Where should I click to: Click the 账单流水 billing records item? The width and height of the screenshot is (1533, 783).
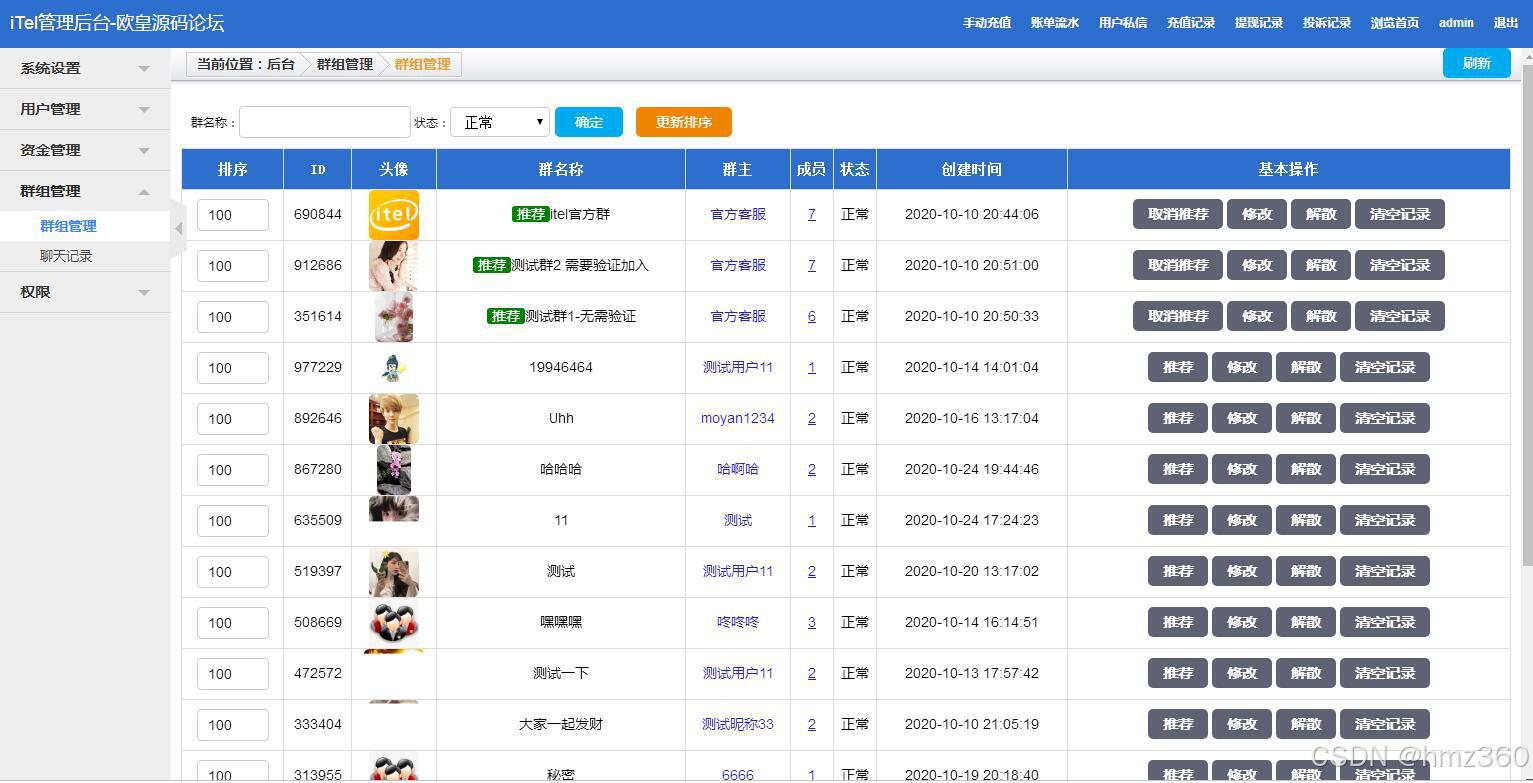tap(1054, 22)
